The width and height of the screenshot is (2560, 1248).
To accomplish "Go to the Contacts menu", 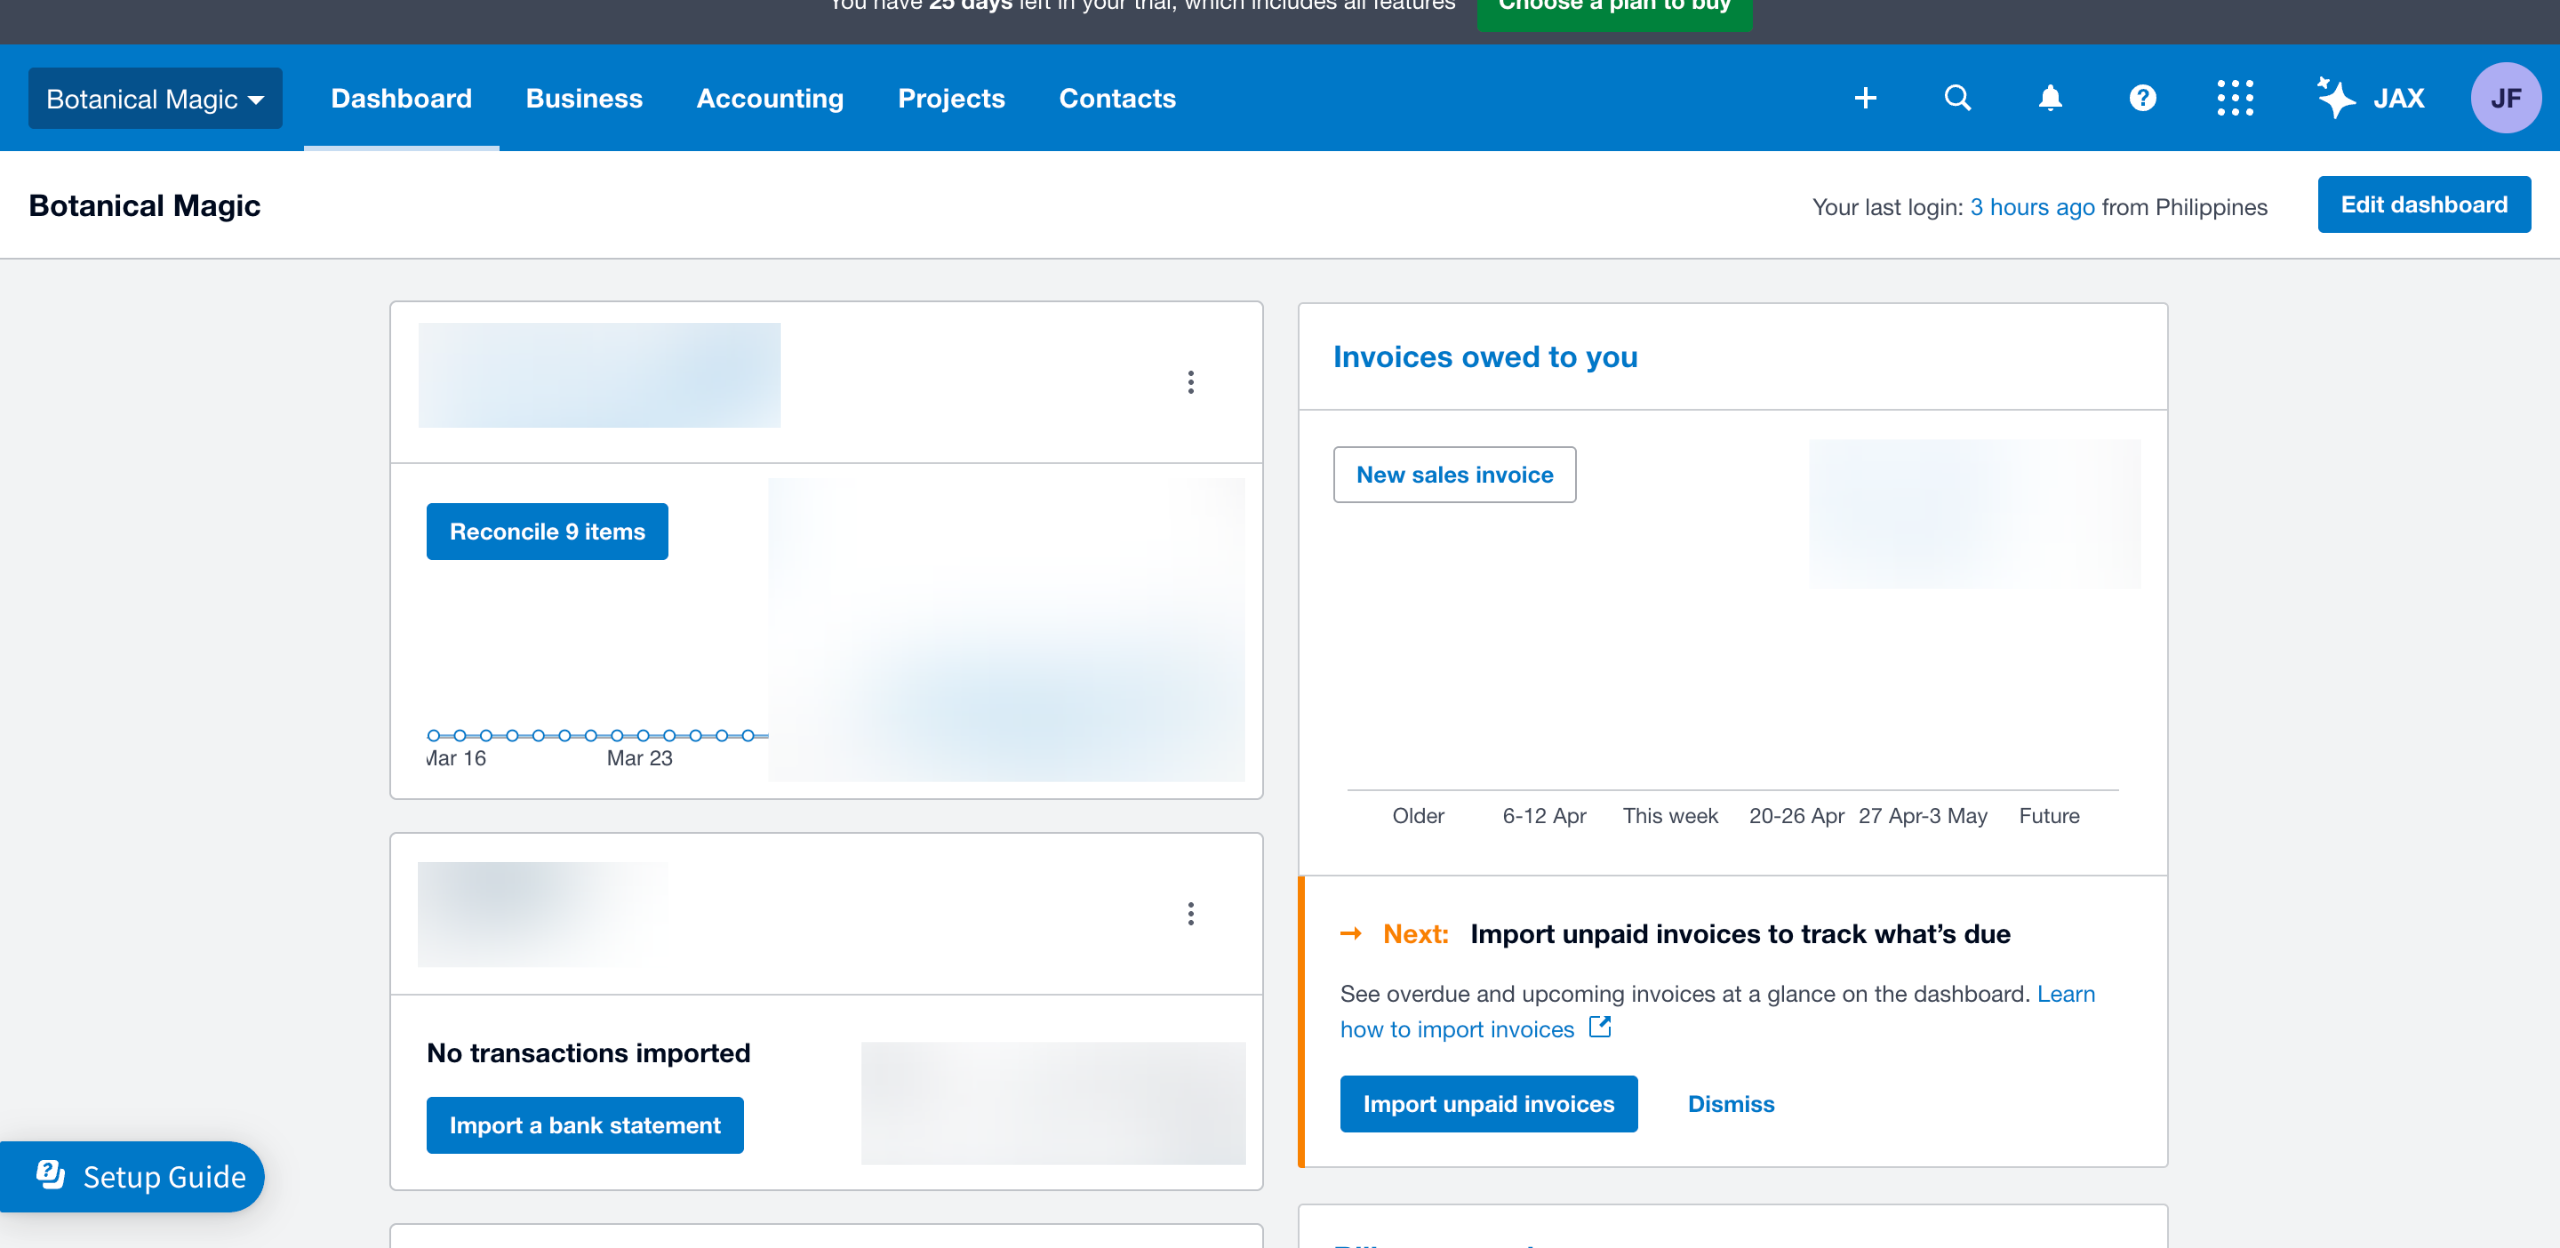I will 1117,98.
